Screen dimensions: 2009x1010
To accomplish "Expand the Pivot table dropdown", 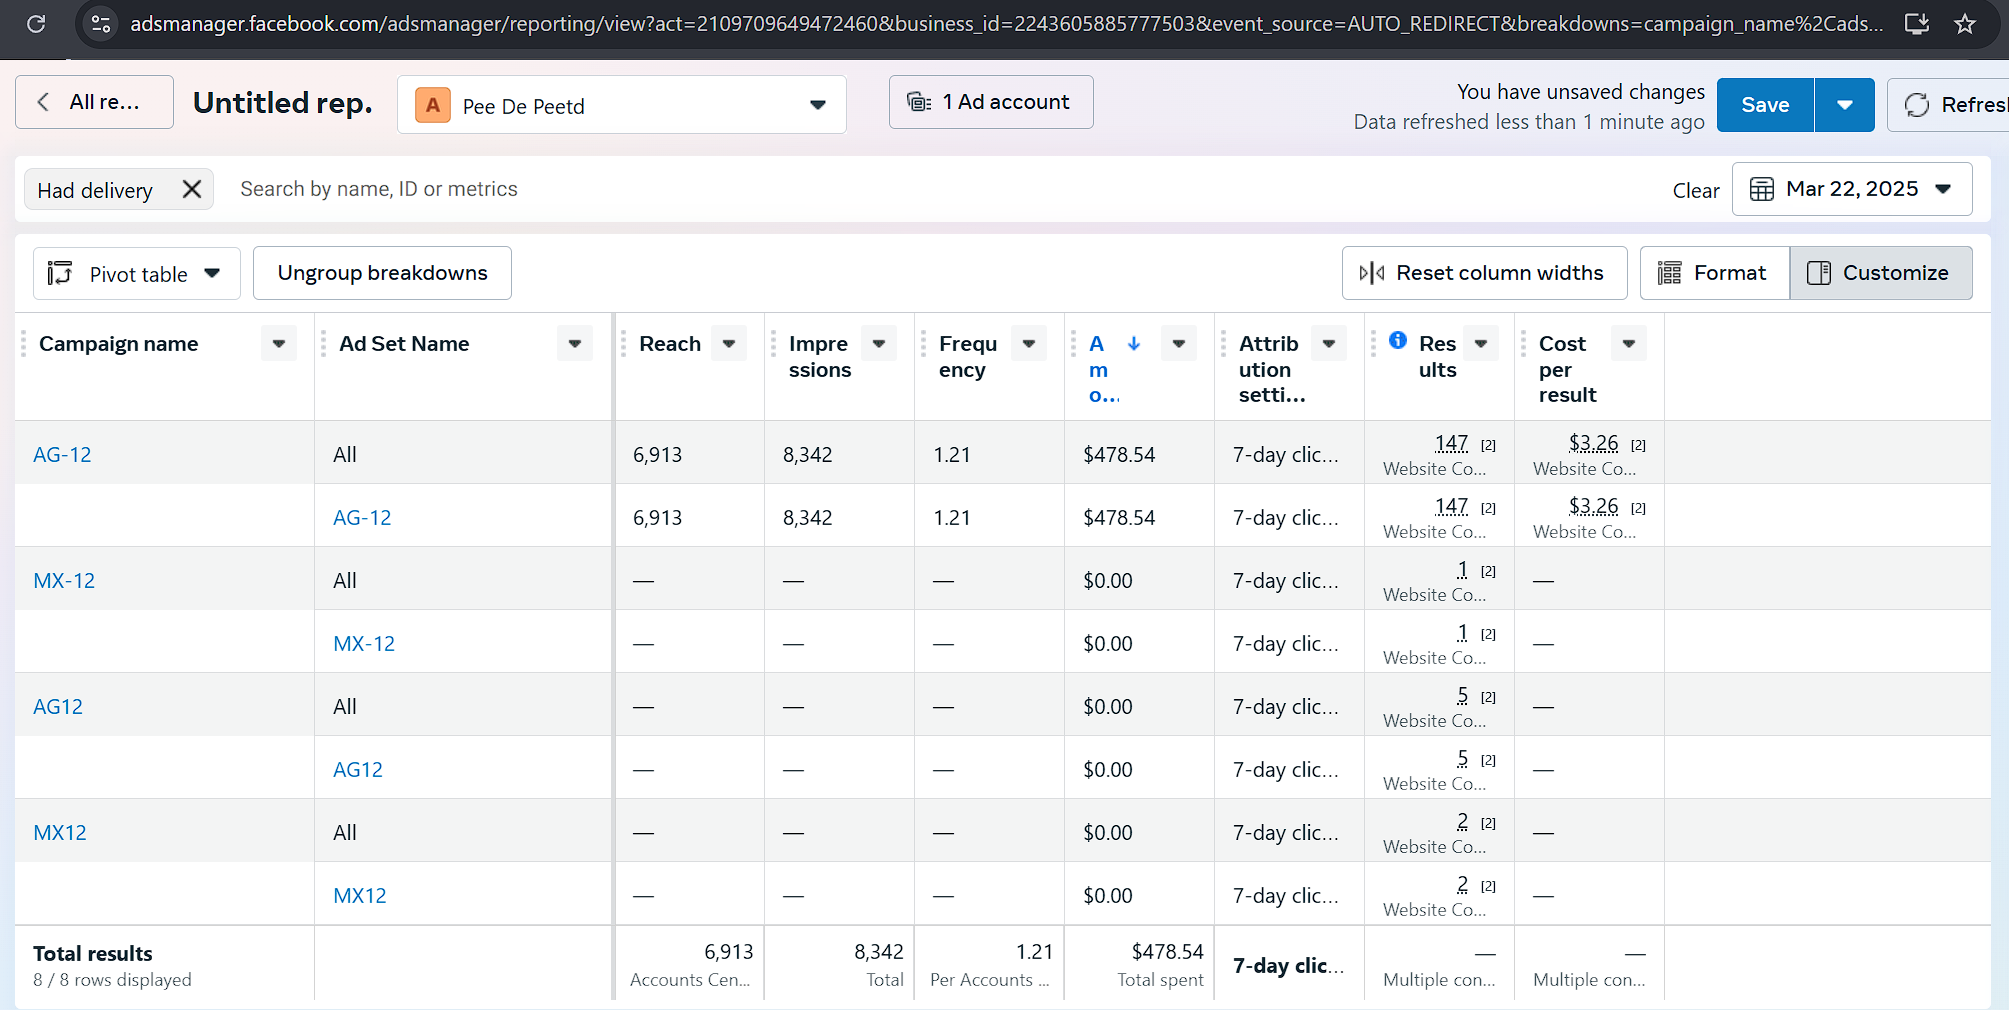I will coord(136,274).
